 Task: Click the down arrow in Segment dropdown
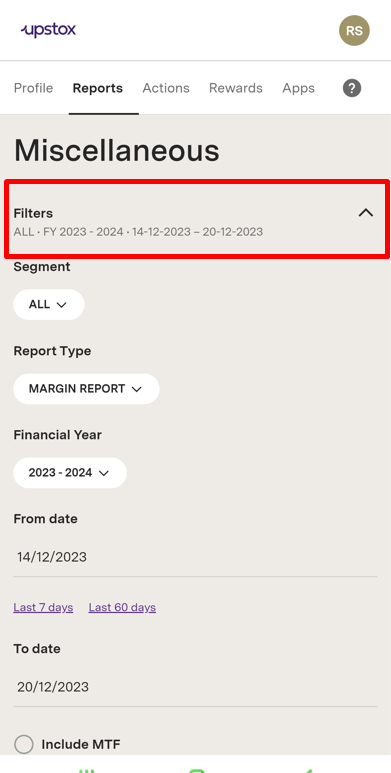pos(62,305)
